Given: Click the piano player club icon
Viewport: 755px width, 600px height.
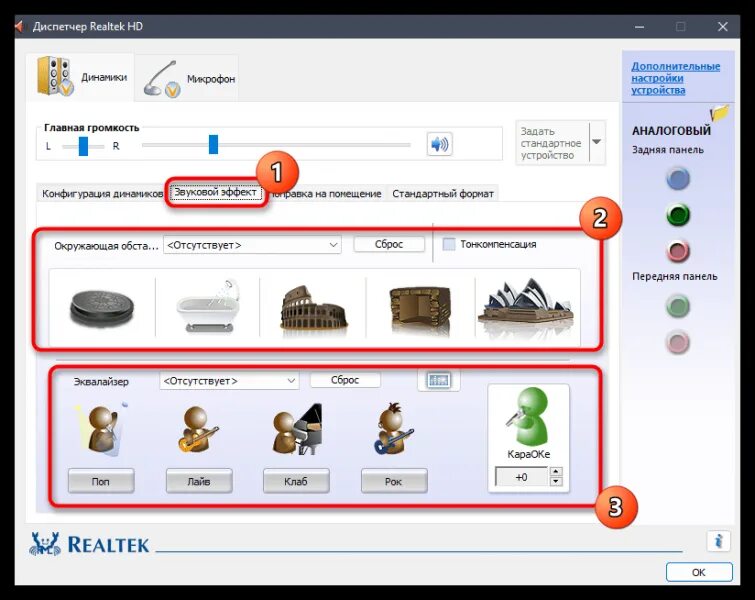Looking at the screenshot, I should click(x=296, y=430).
